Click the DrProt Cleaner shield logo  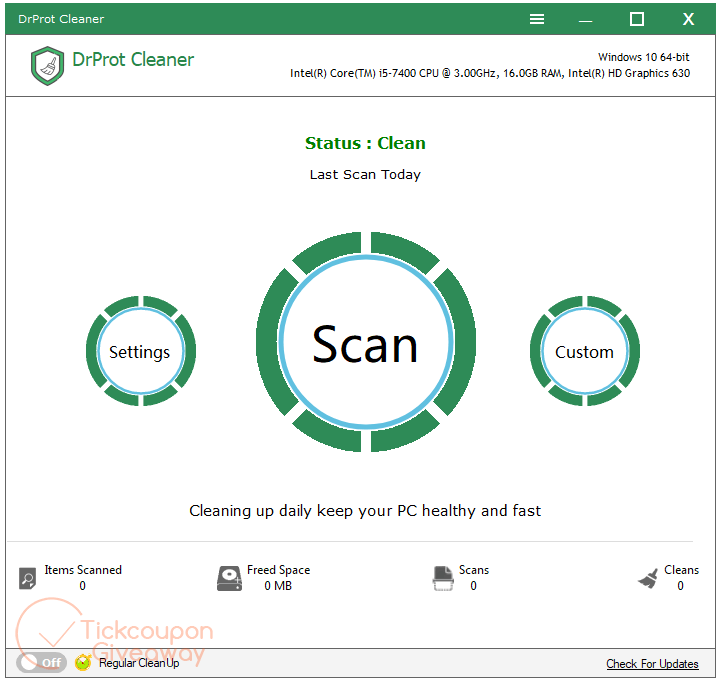pos(47,66)
